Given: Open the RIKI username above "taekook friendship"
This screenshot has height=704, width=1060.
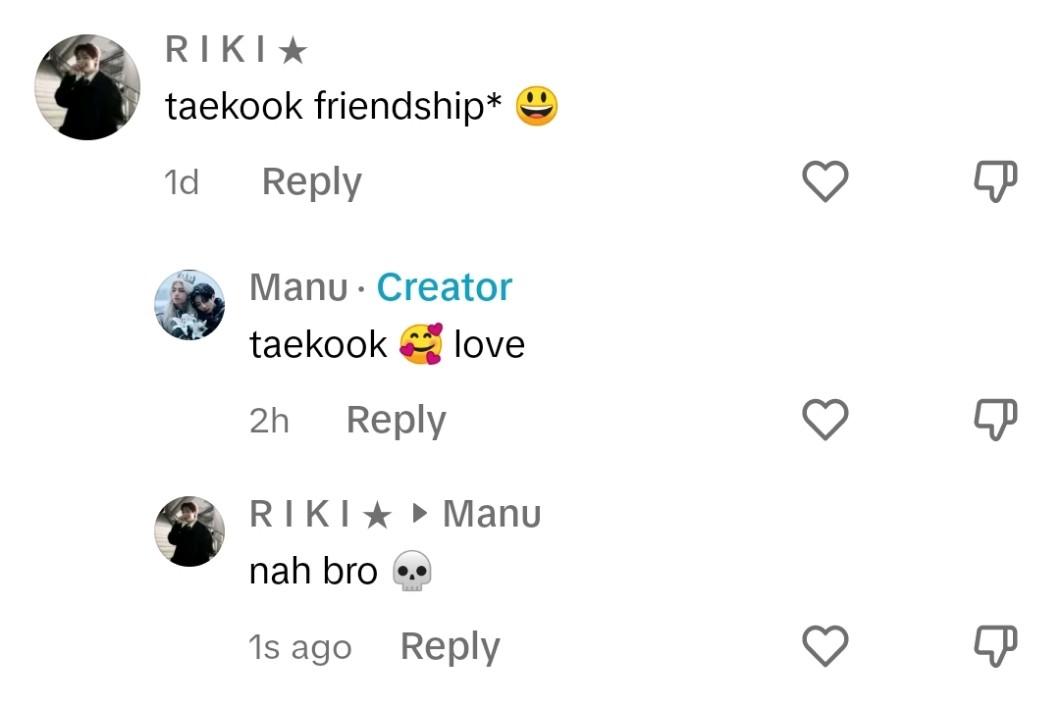Looking at the screenshot, I should (x=236, y=51).
